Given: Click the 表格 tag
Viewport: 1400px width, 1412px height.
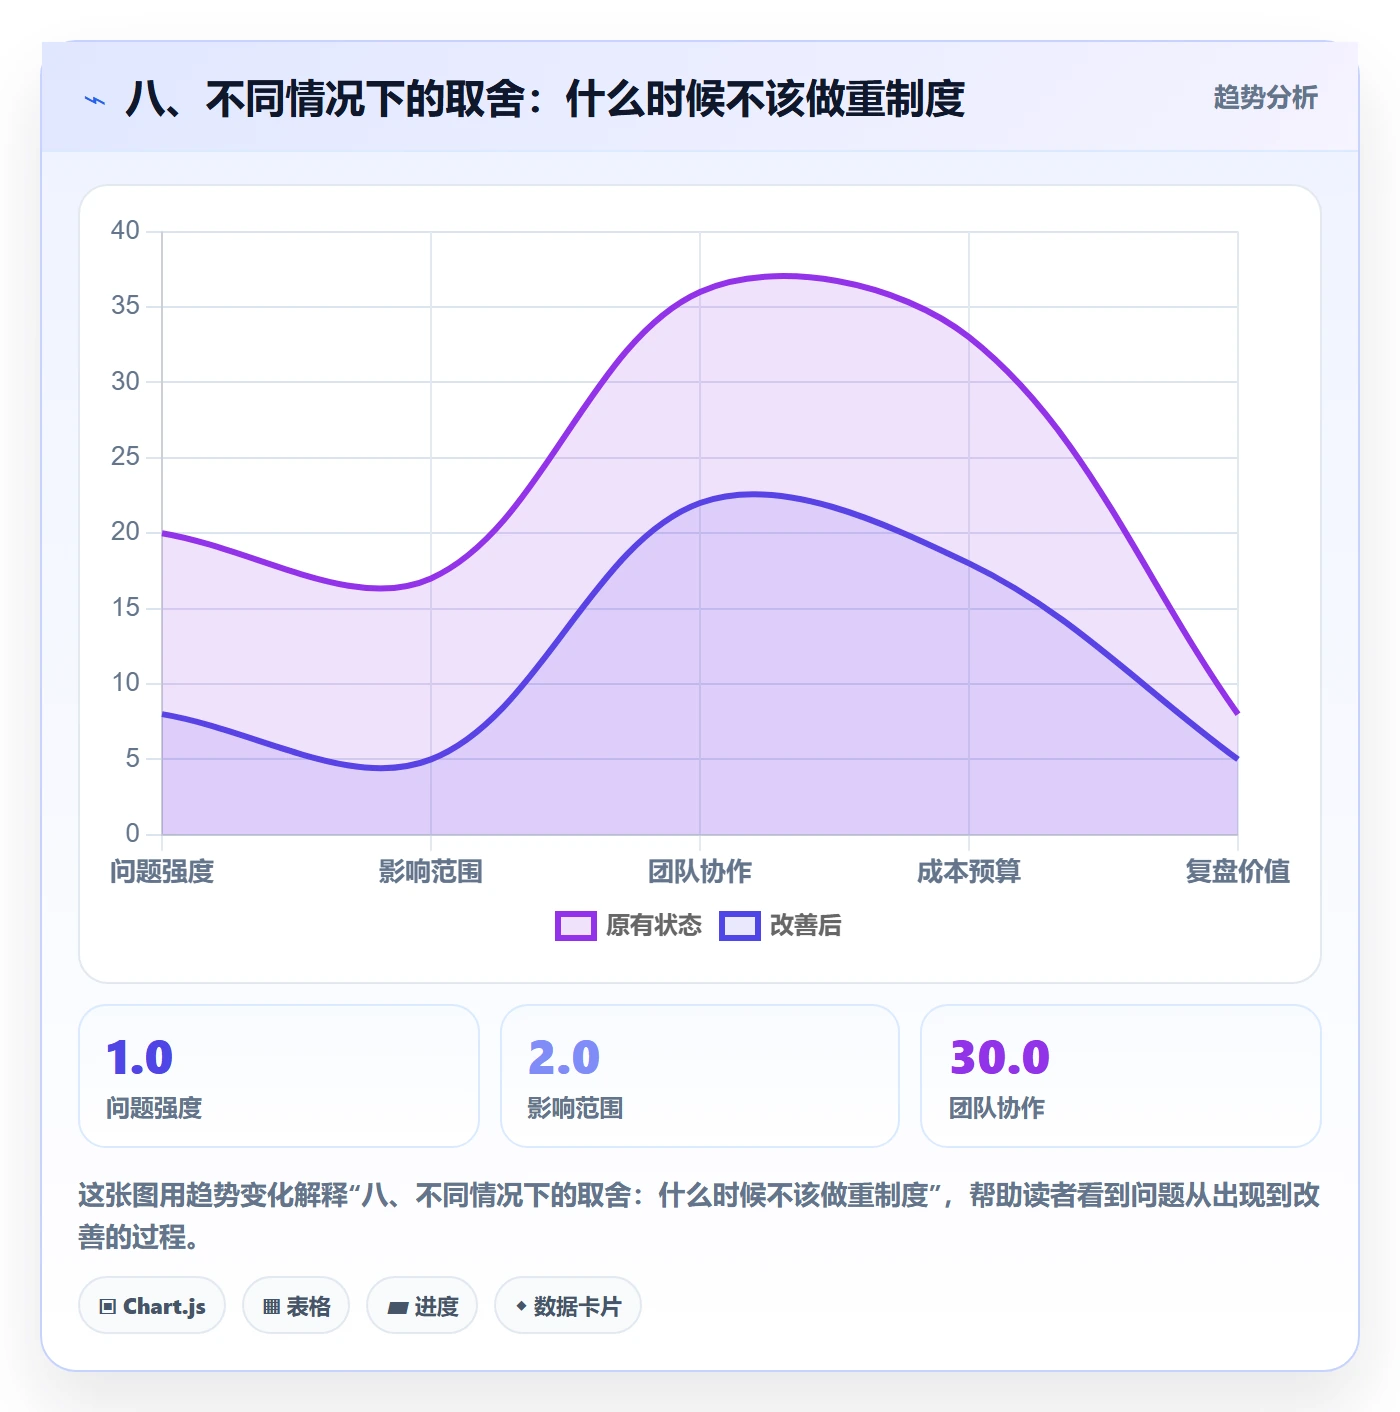Looking at the screenshot, I should [x=296, y=1306].
